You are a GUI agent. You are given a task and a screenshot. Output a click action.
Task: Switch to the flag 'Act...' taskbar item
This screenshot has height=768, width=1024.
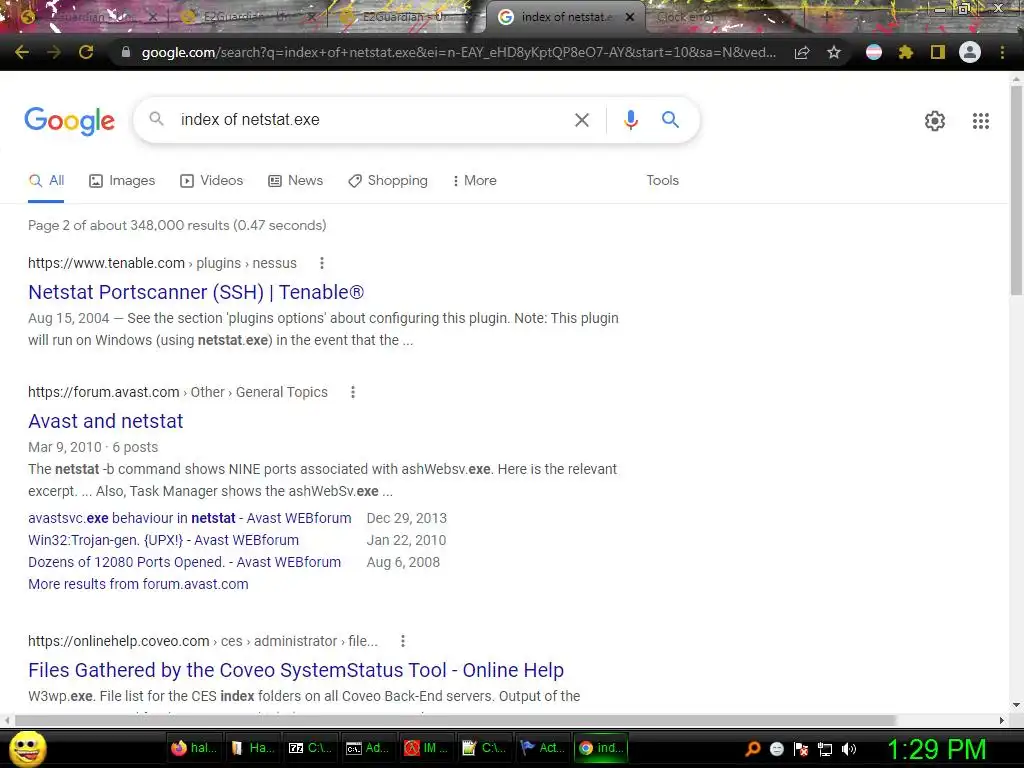[x=543, y=748]
